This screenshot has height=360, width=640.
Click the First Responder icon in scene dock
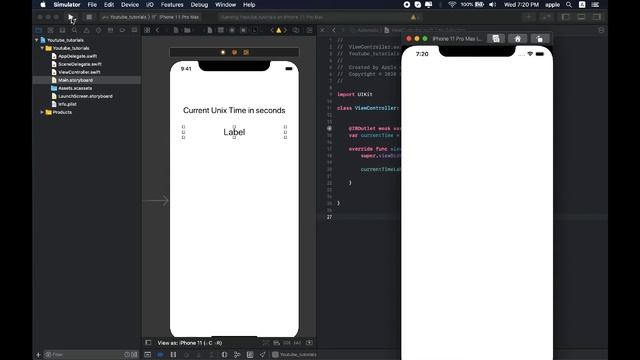click(234, 52)
